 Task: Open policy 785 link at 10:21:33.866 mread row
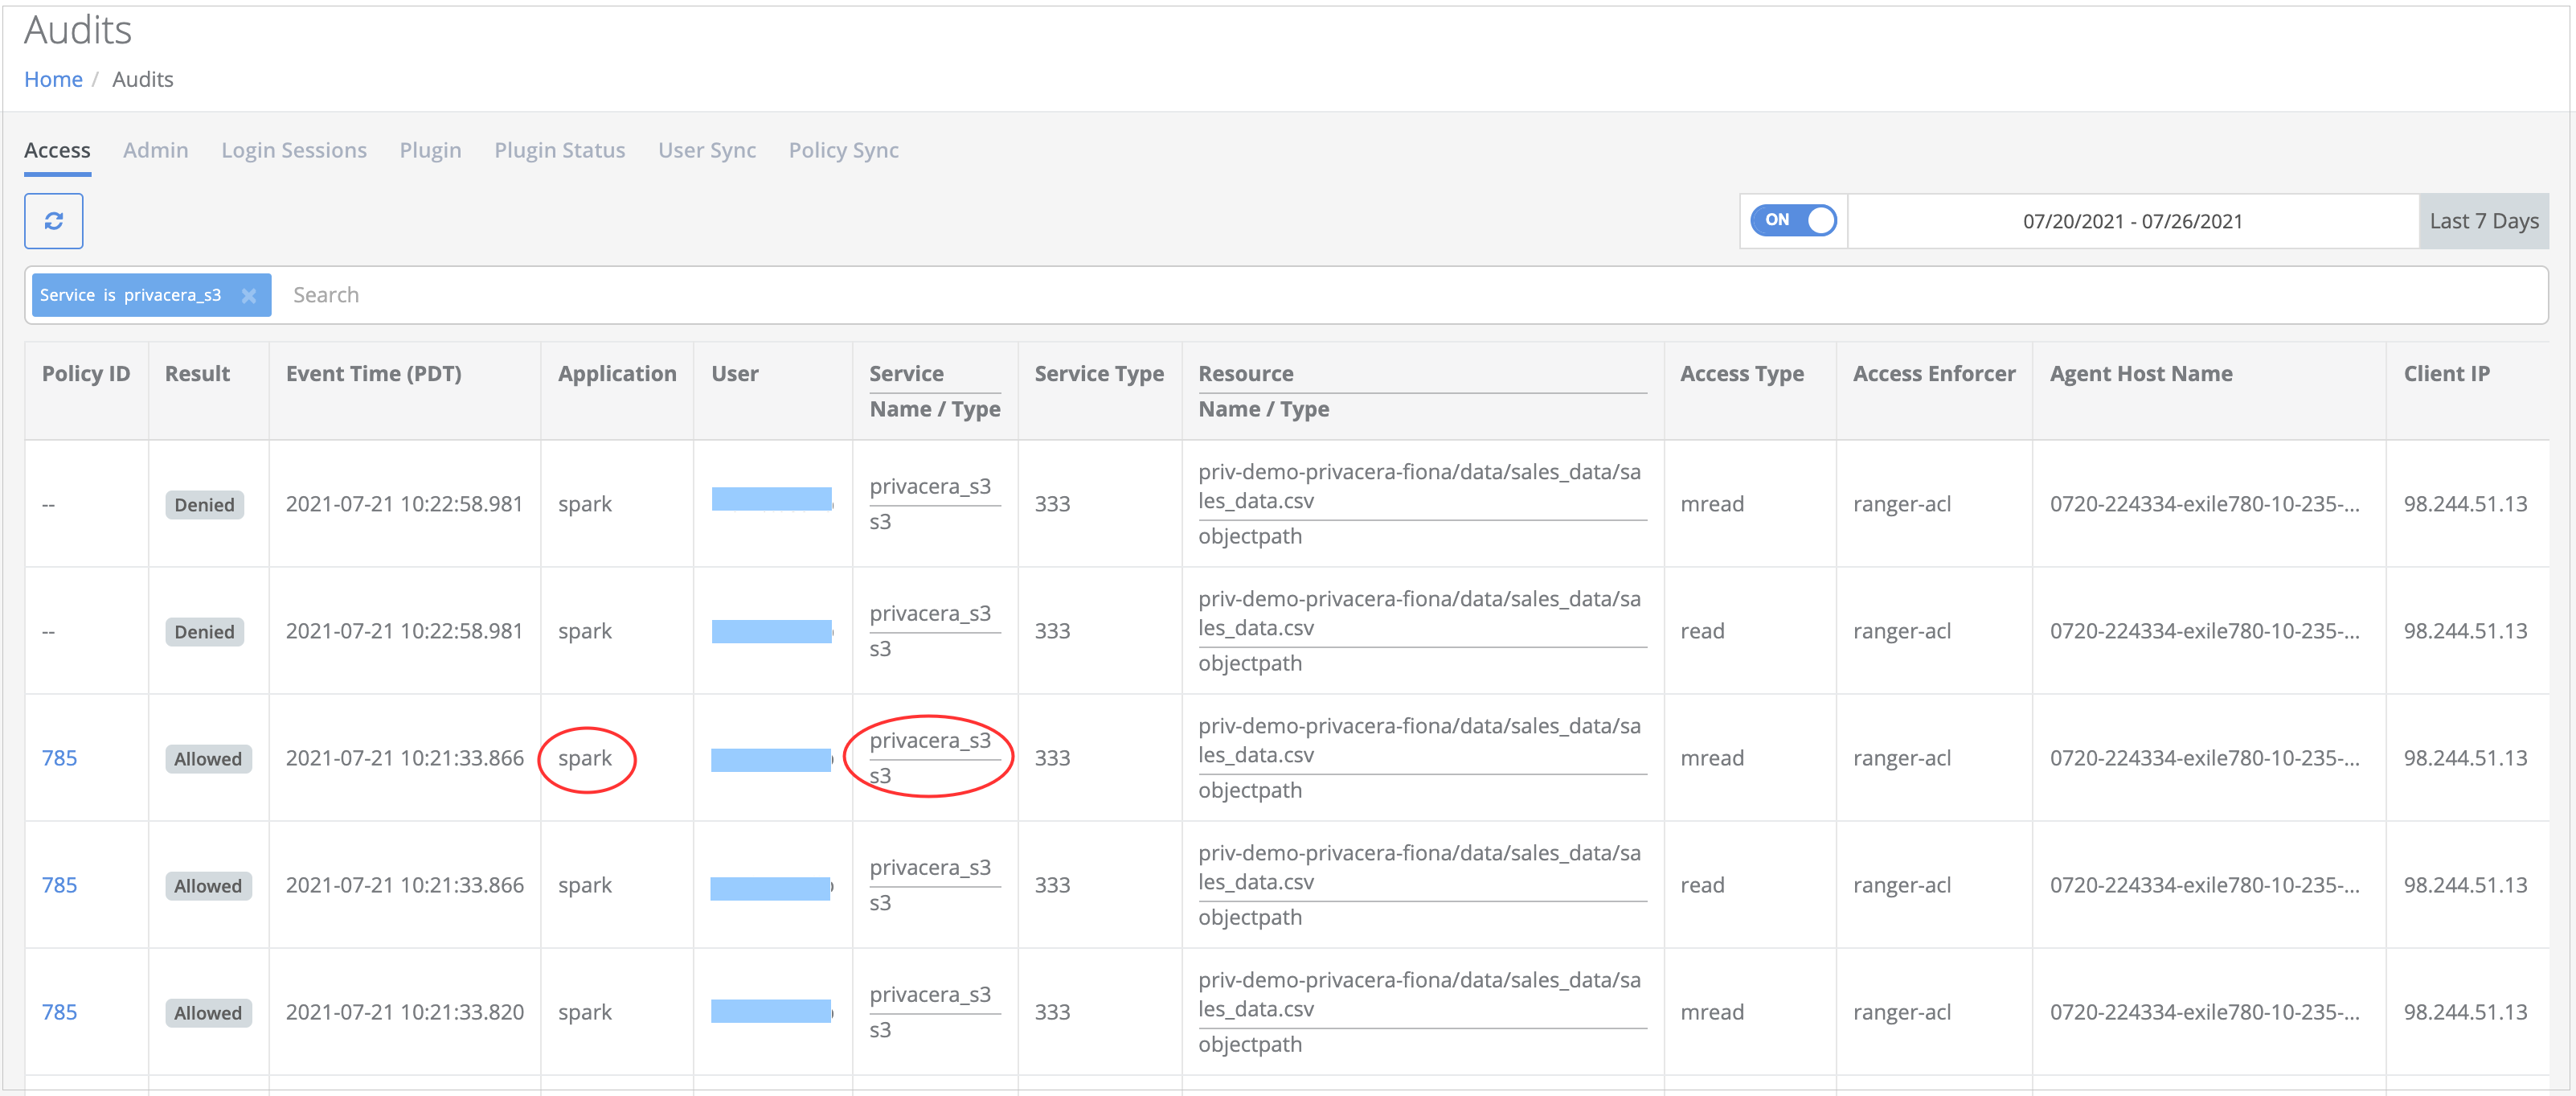click(x=59, y=758)
